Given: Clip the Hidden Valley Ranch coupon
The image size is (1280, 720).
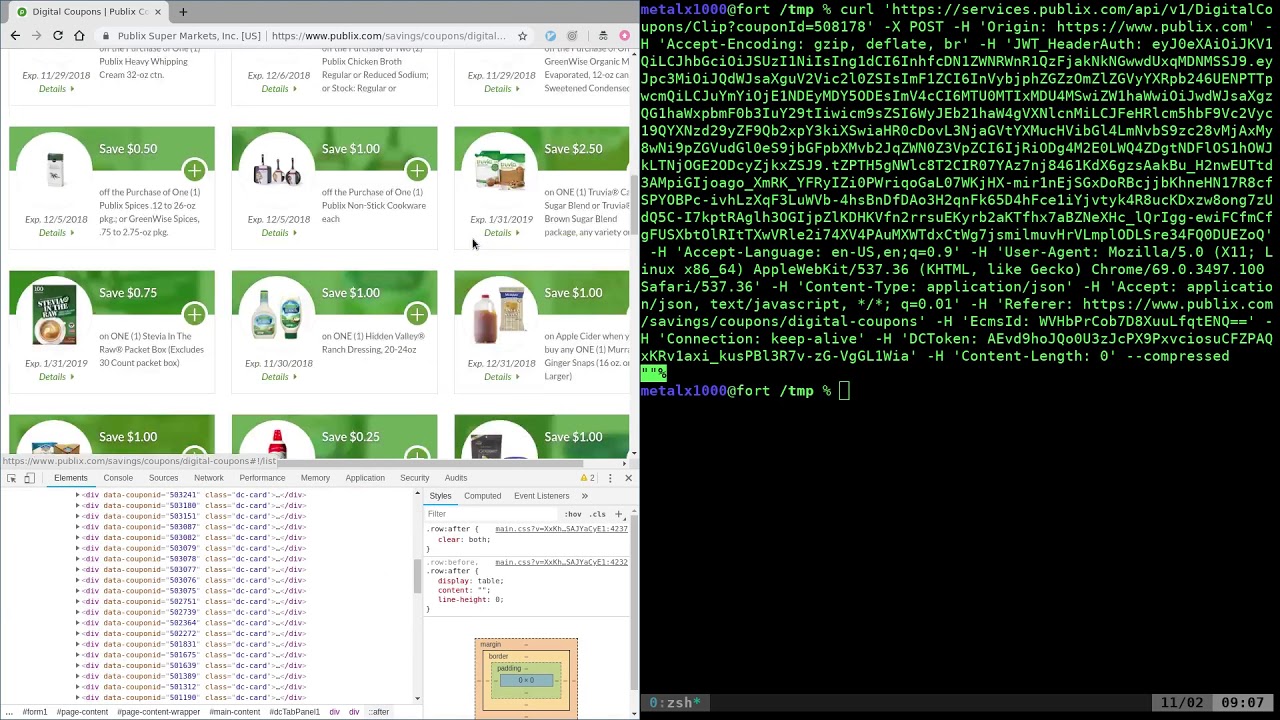Looking at the screenshot, I should [417, 313].
